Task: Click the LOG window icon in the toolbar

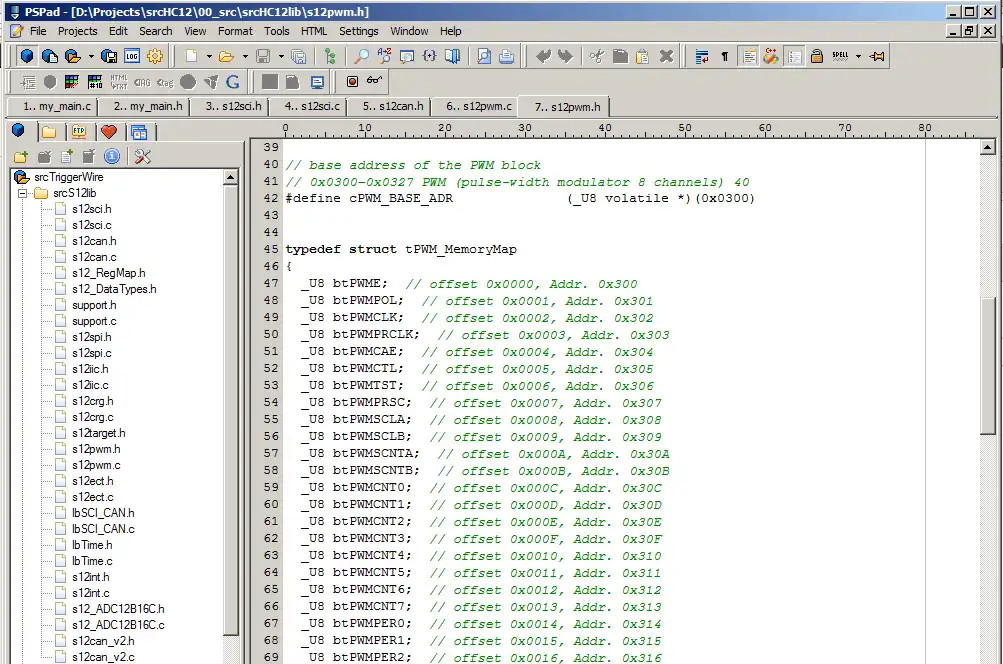Action: coord(131,57)
